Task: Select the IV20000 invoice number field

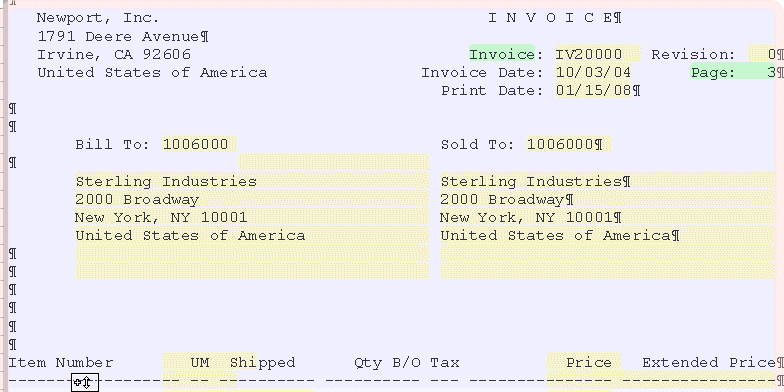Action: click(x=598, y=54)
